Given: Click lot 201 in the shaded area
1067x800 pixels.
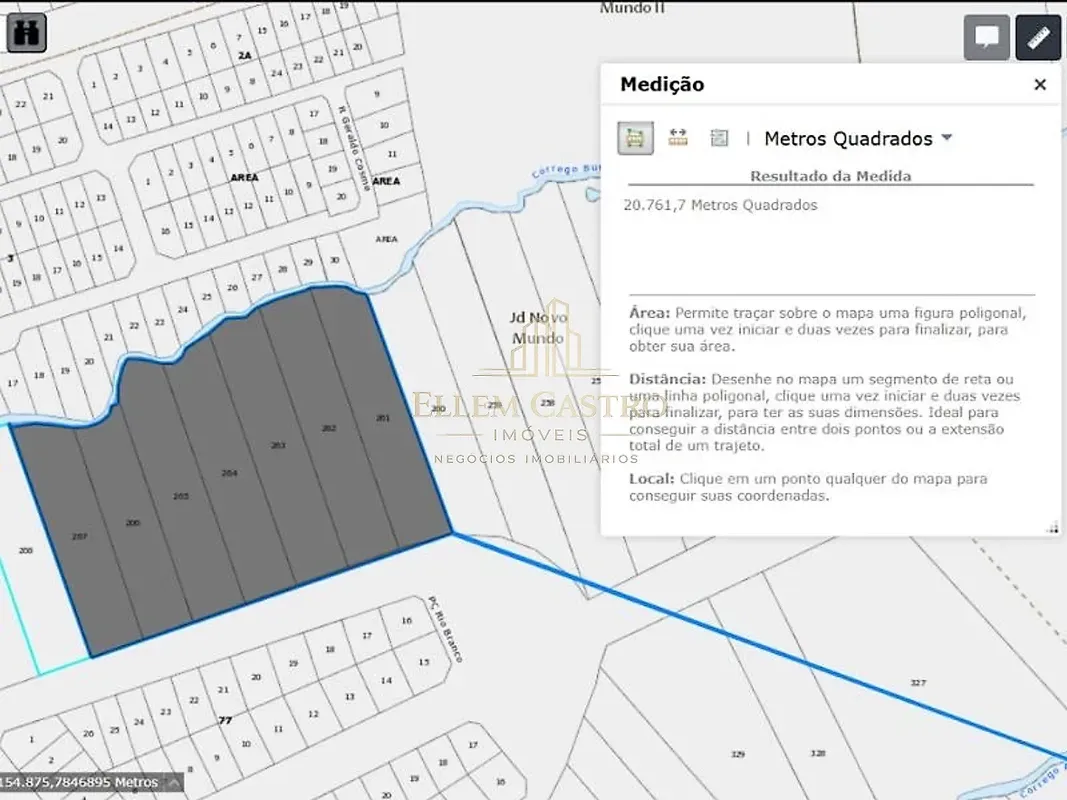Looking at the screenshot, I should pyautogui.click(x=383, y=418).
